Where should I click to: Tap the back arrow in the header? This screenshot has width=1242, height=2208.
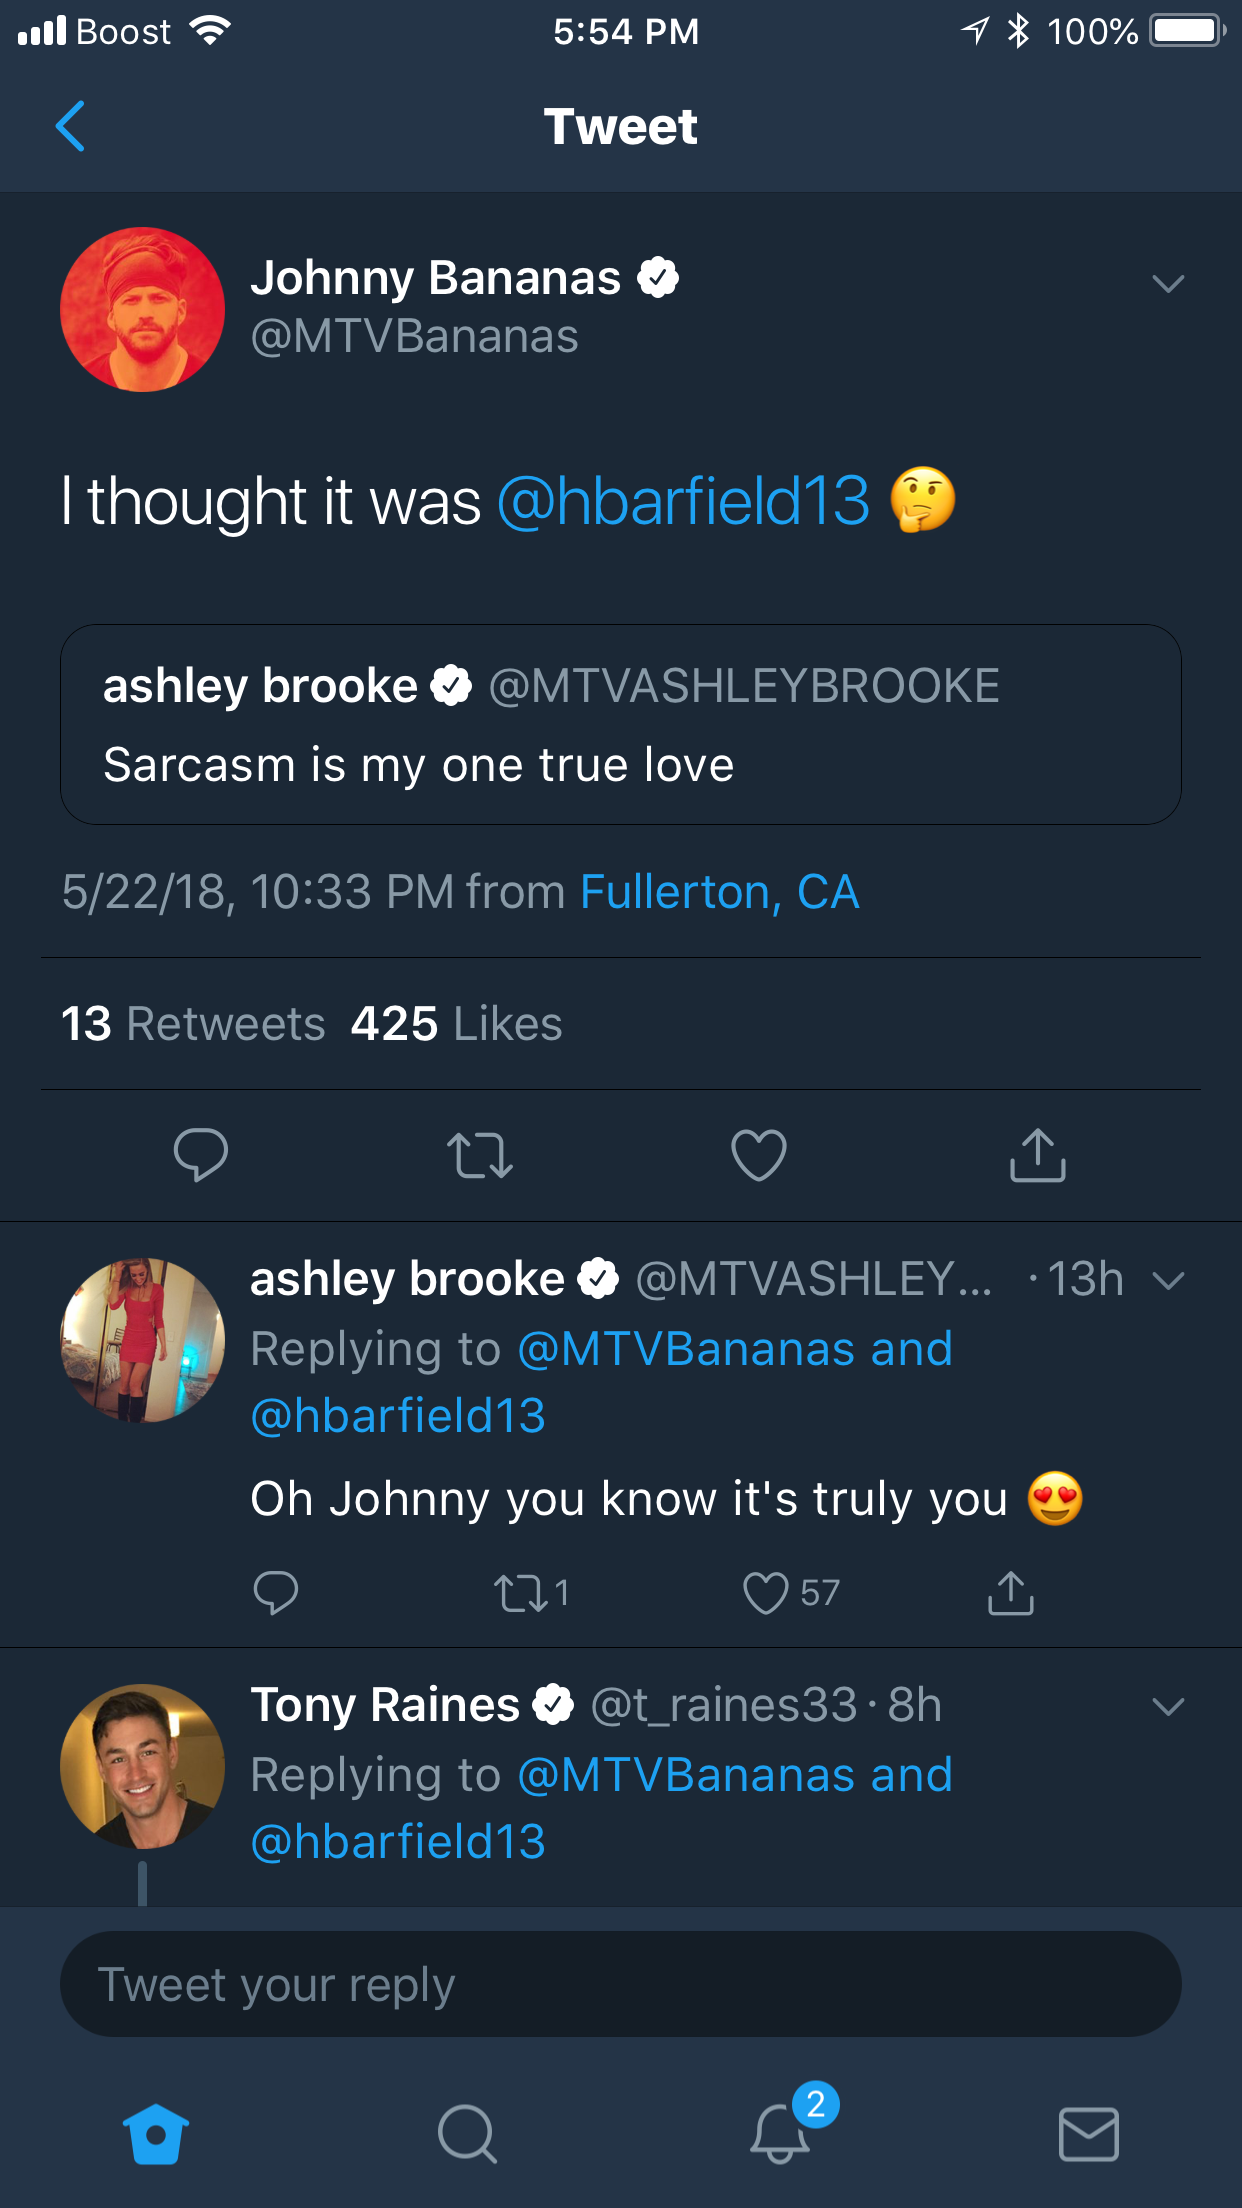70,126
